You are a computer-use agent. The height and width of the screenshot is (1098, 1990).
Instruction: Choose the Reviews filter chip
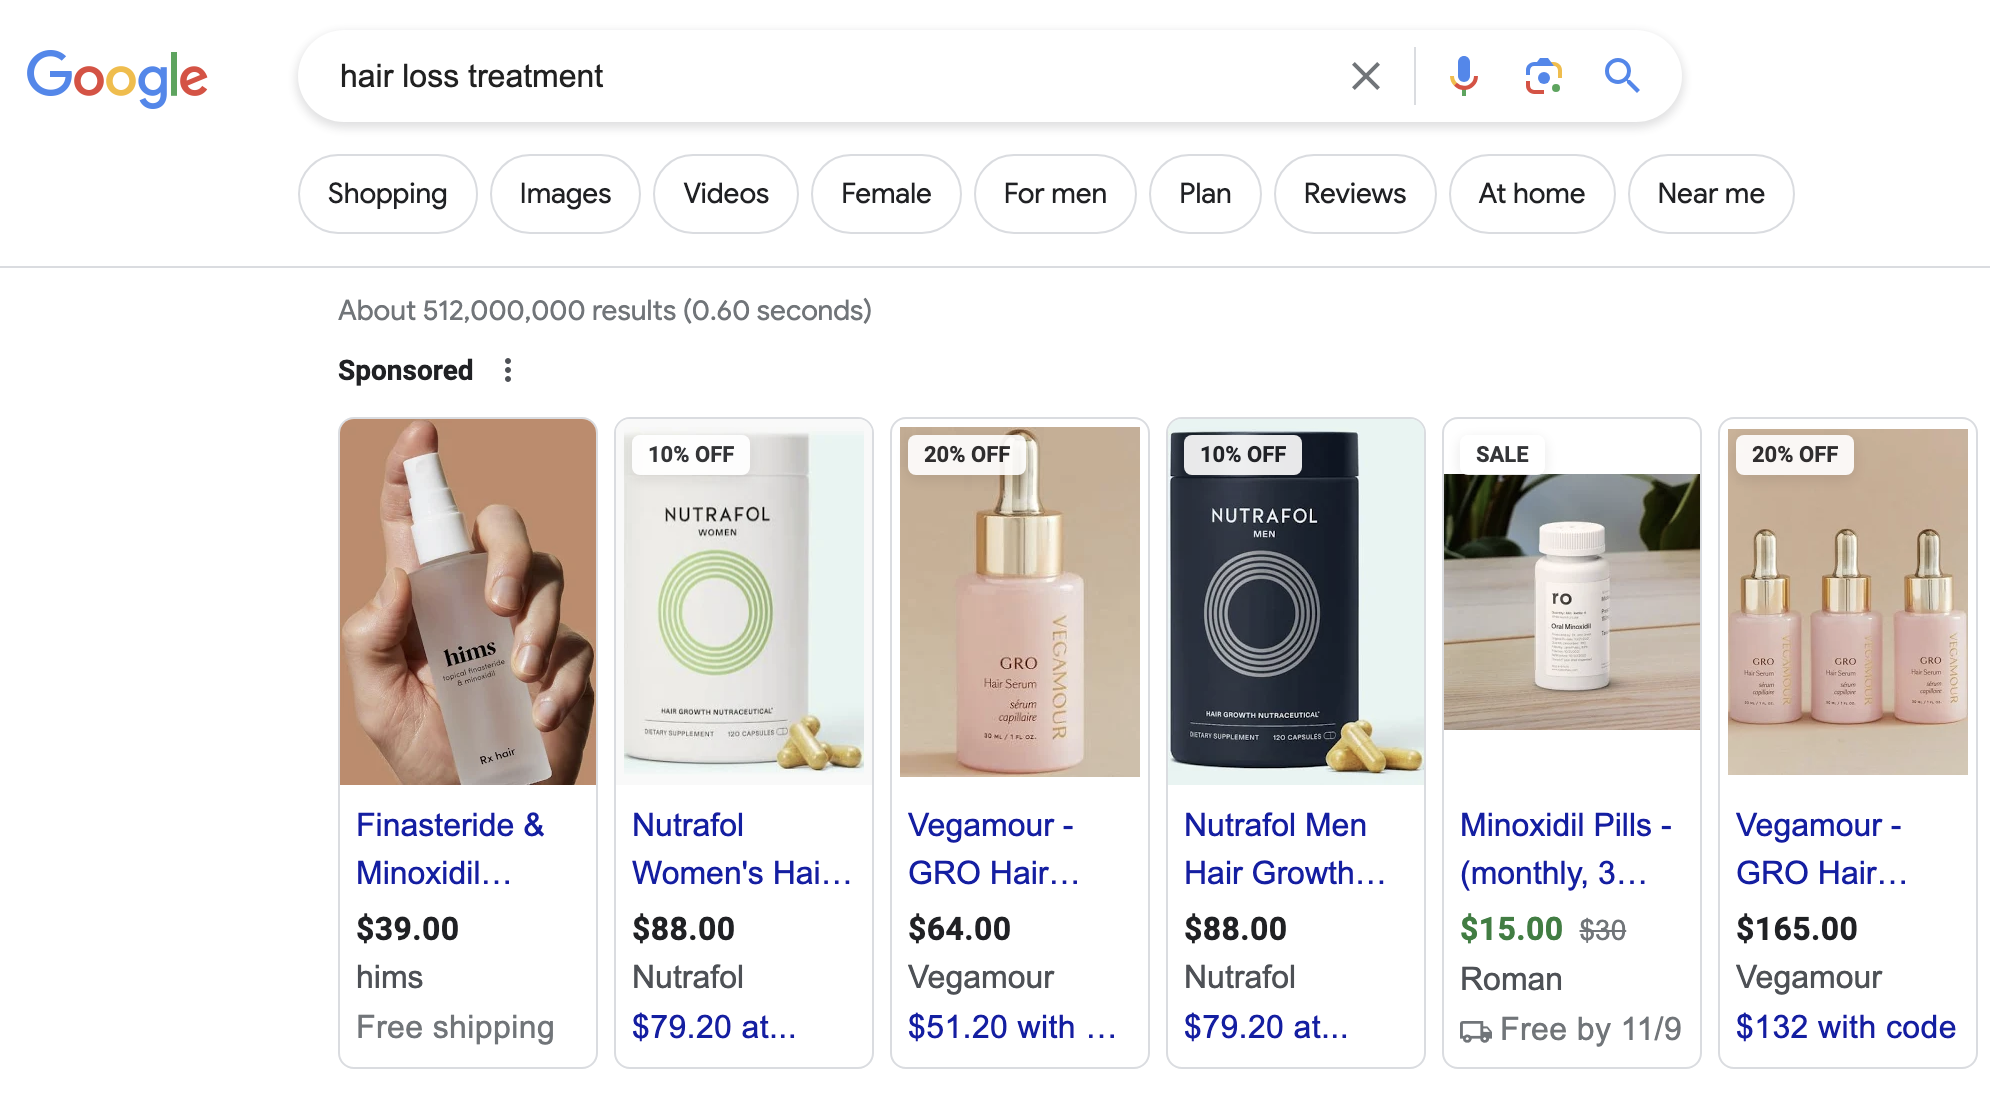click(x=1355, y=194)
